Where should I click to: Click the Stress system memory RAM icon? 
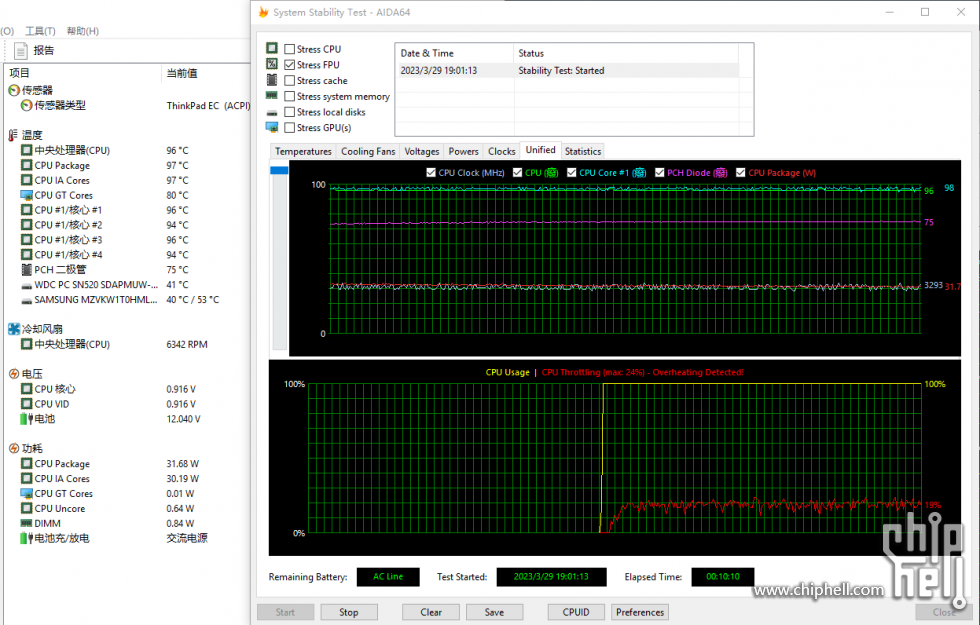click(x=272, y=96)
